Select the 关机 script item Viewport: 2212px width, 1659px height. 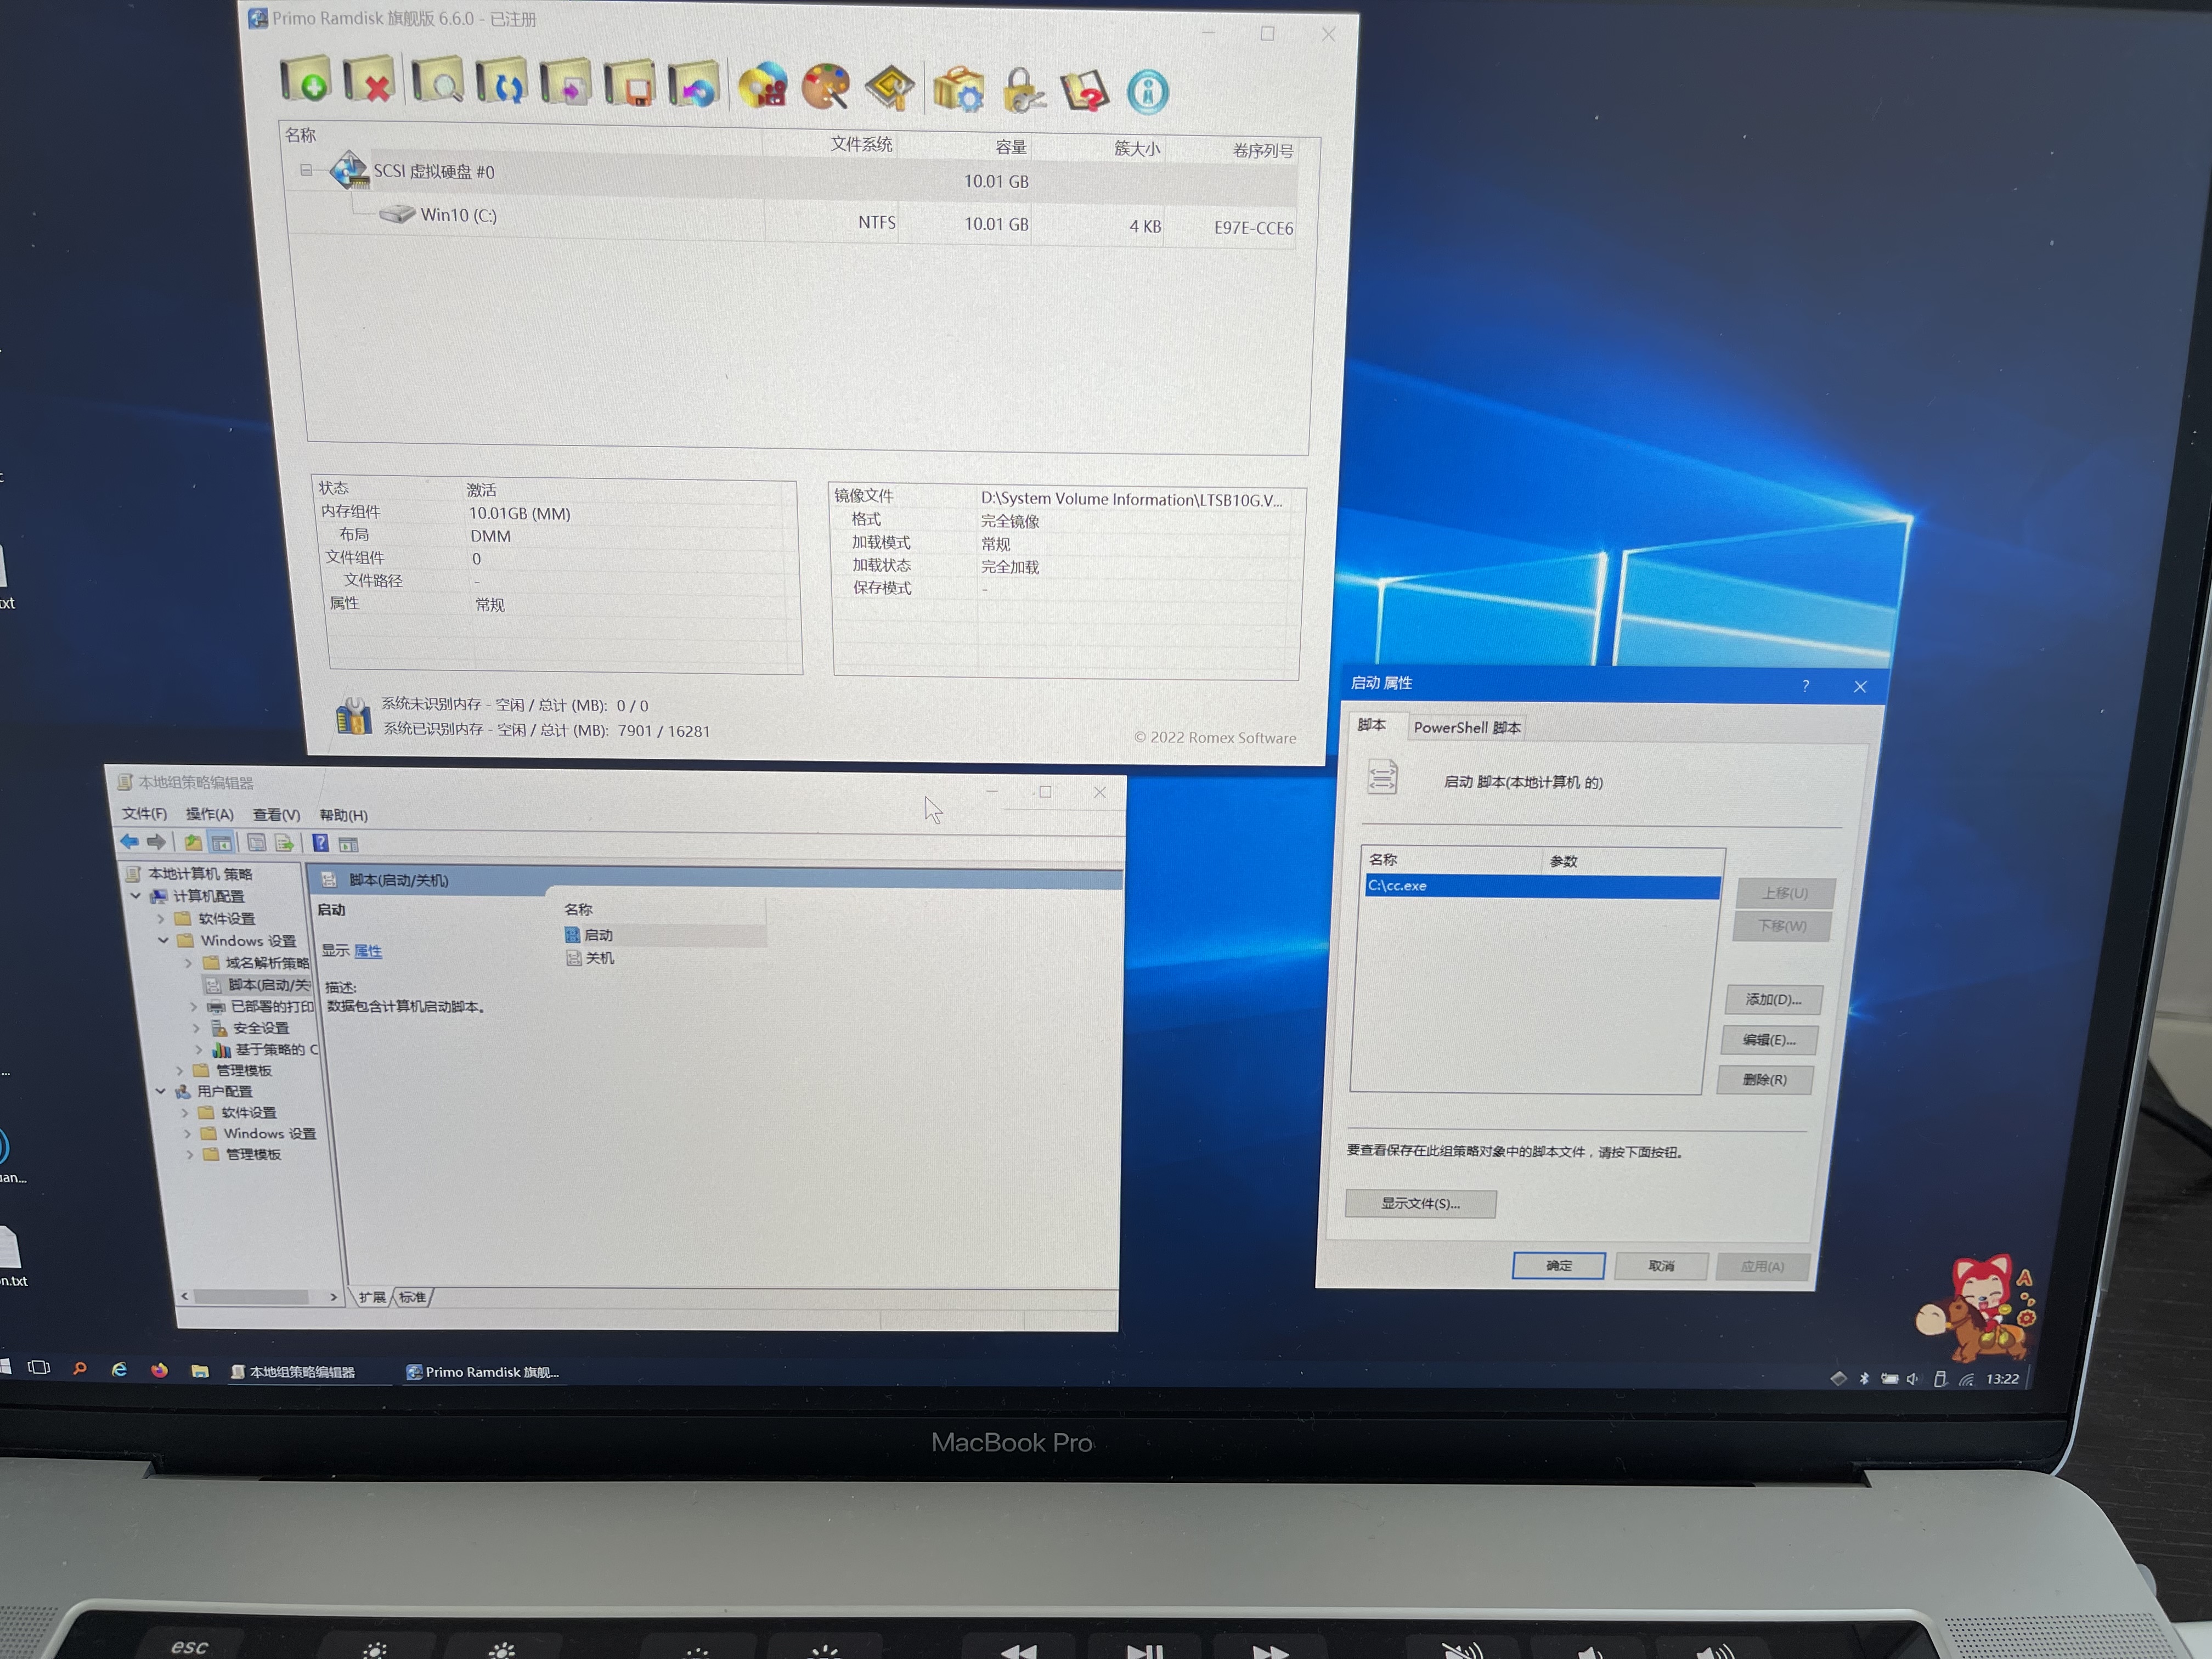click(x=591, y=958)
